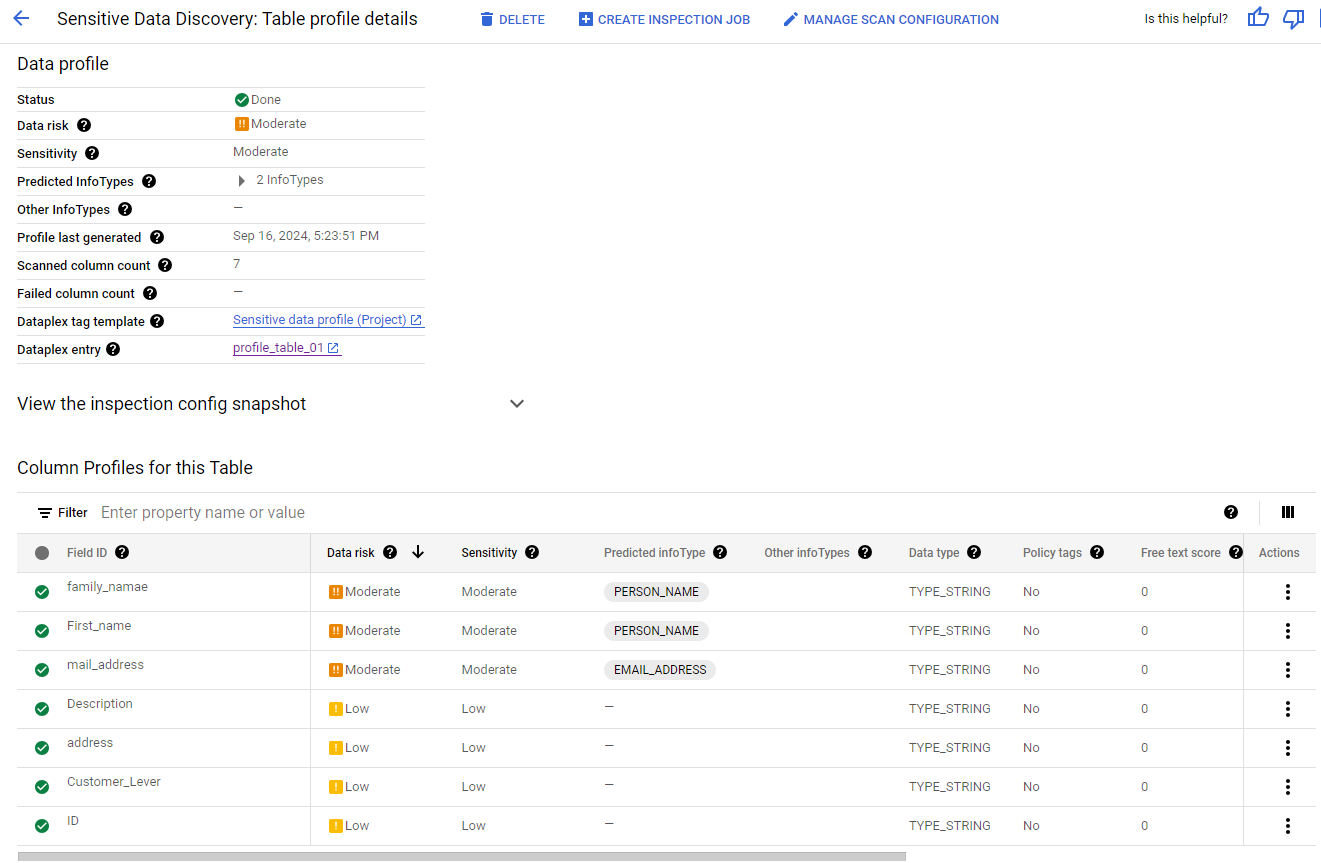
Task: Click the Sensitivity column header
Action: [x=489, y=553]
